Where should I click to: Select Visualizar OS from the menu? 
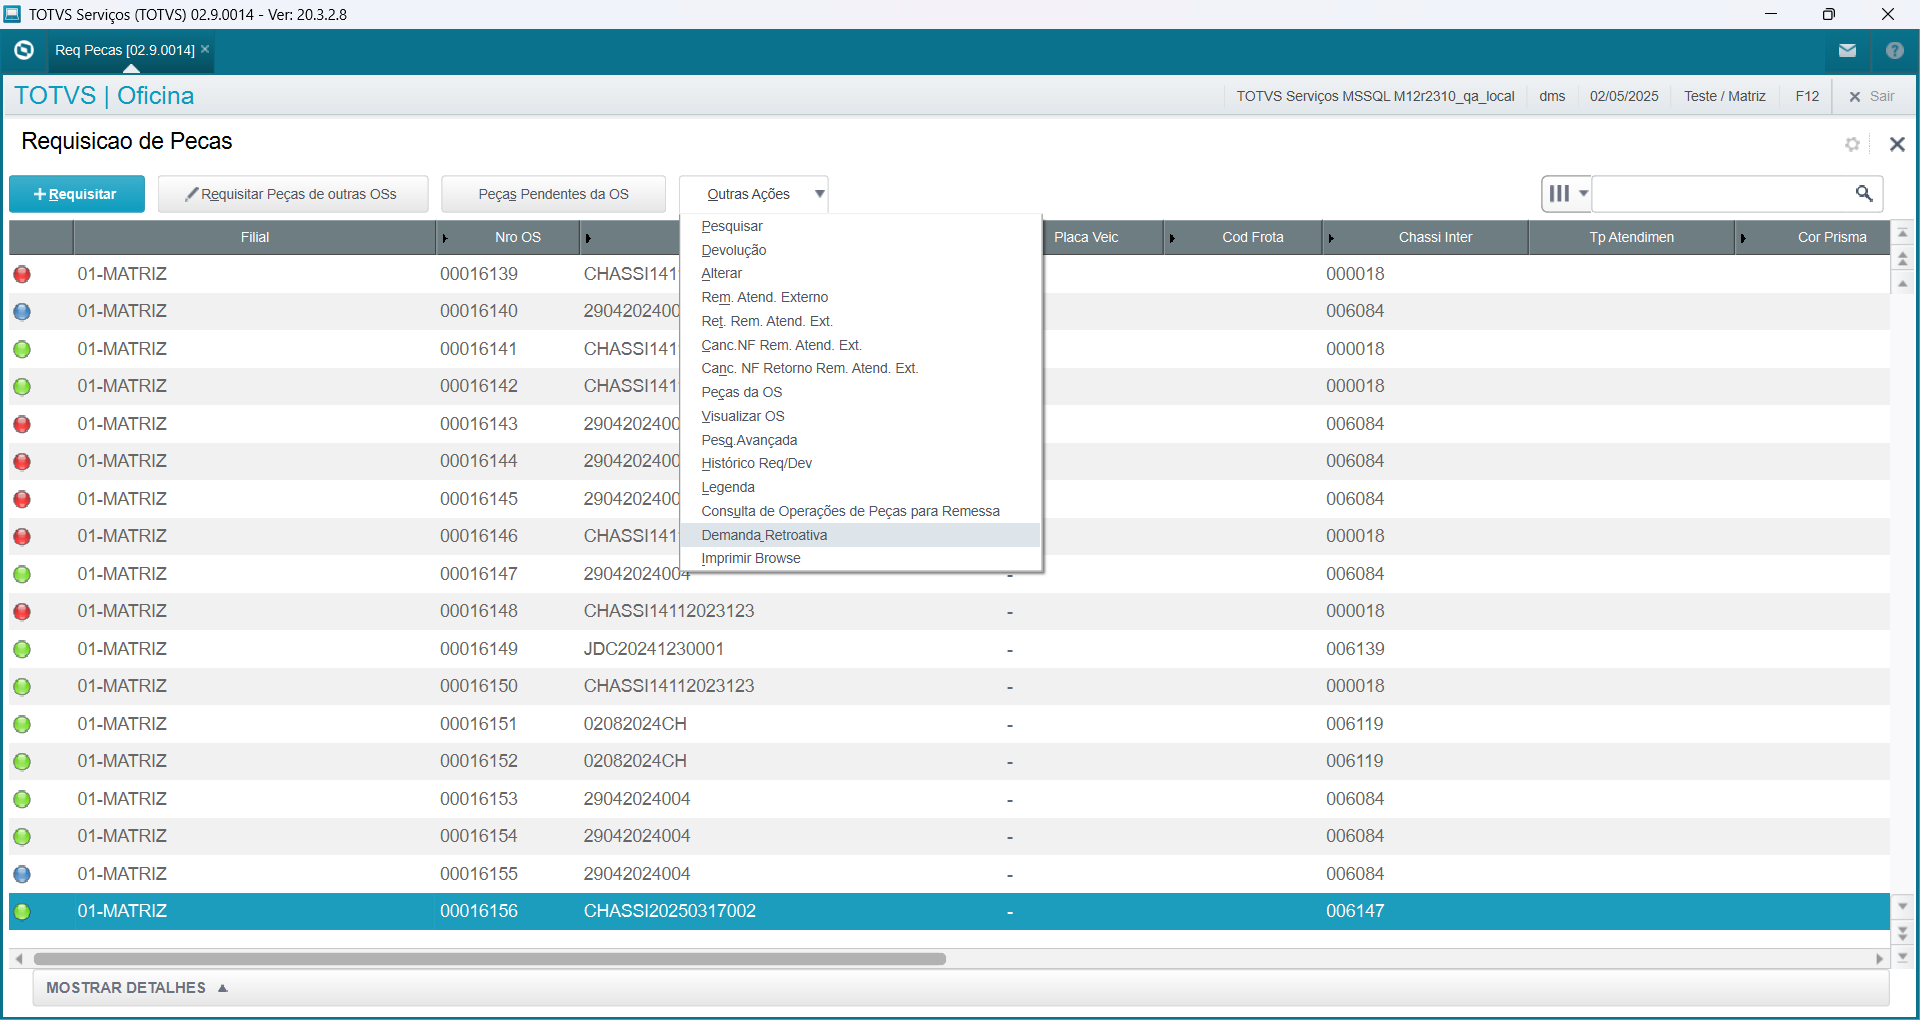click(860, 416)
